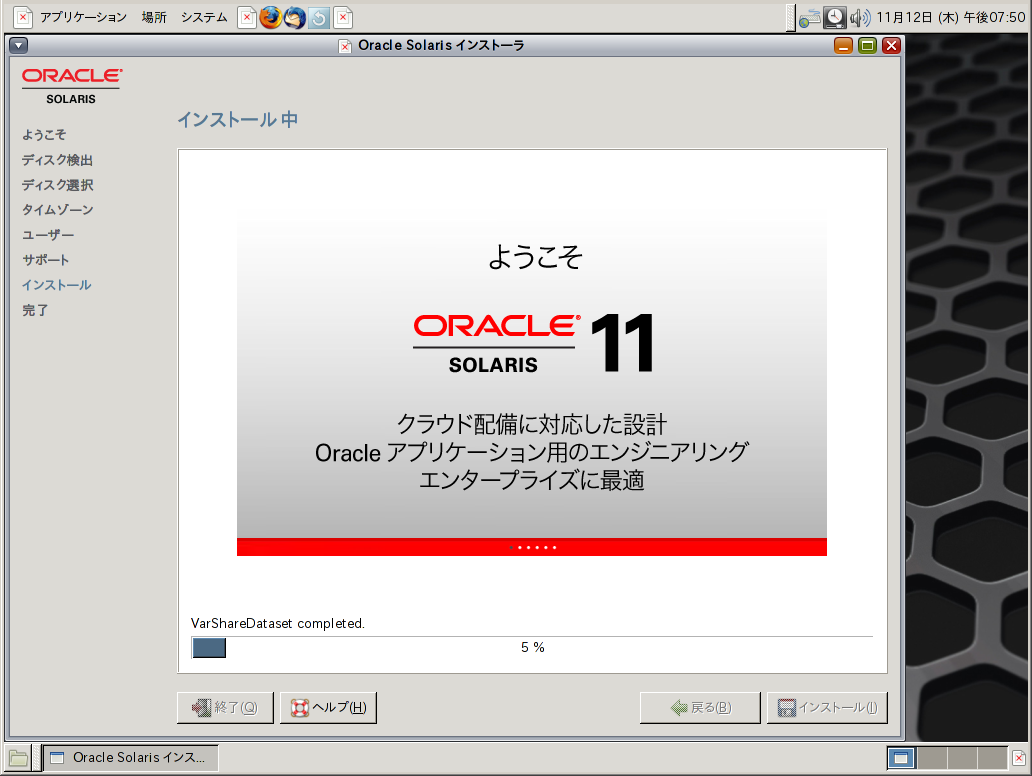Click the ディスク検出 step in sidebar
The height and width of the screenshot is (776, 1032).
pos(57,160)
